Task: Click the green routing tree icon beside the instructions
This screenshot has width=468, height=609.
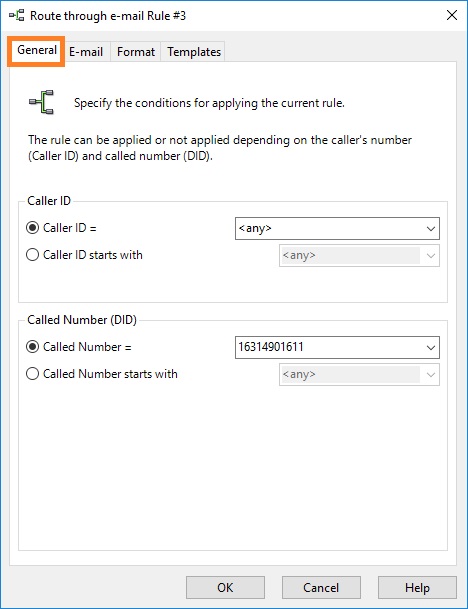Action: 42,102
